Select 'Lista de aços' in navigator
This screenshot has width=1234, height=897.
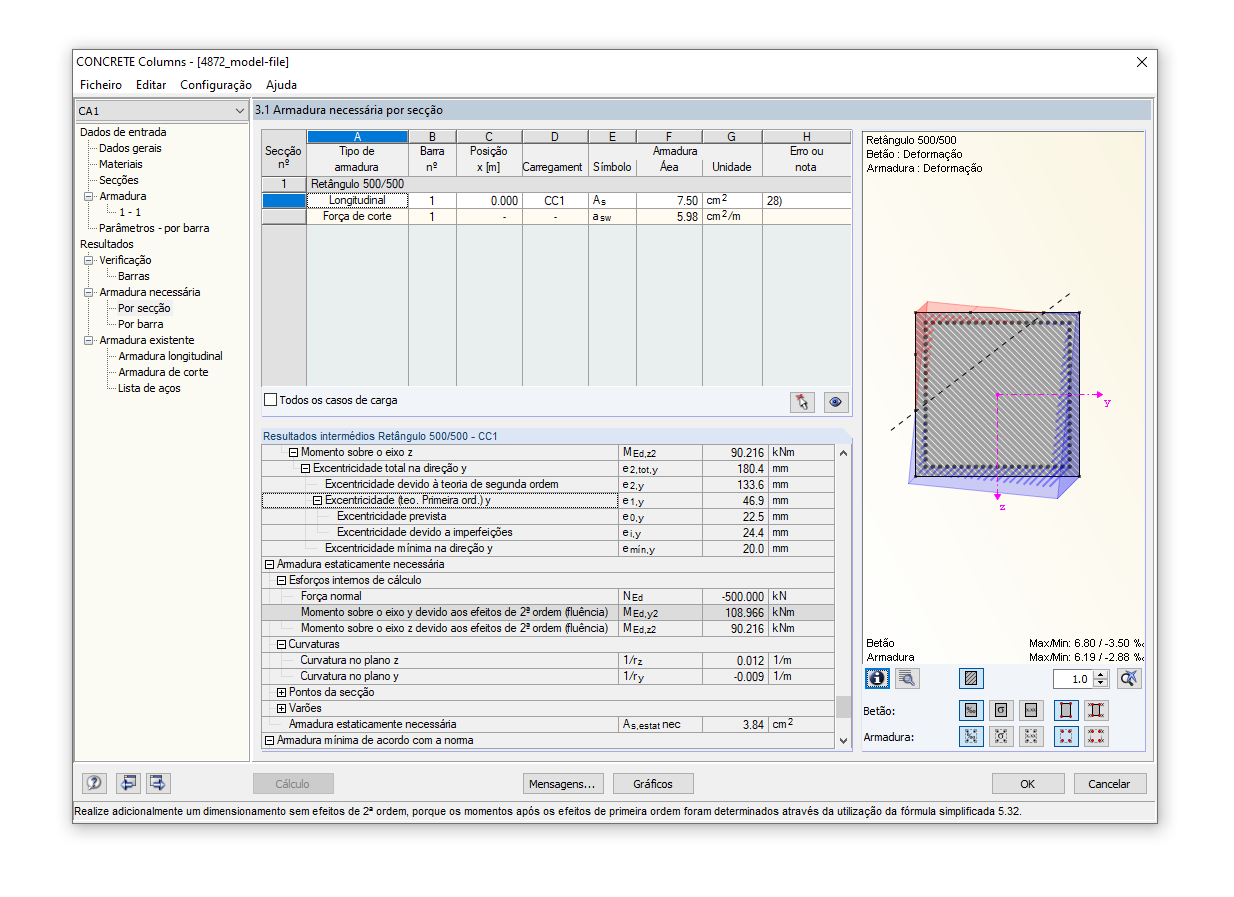point(150,388)
